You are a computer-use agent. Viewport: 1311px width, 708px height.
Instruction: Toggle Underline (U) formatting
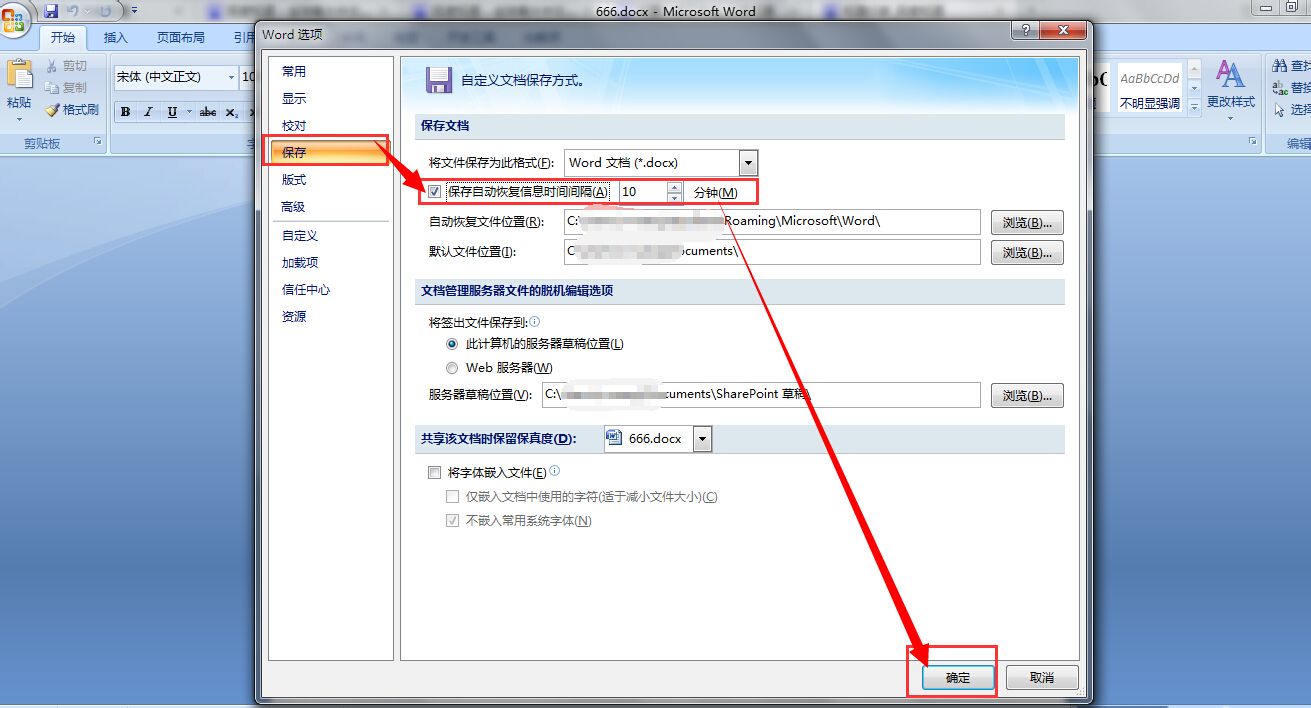click(171, 112)
